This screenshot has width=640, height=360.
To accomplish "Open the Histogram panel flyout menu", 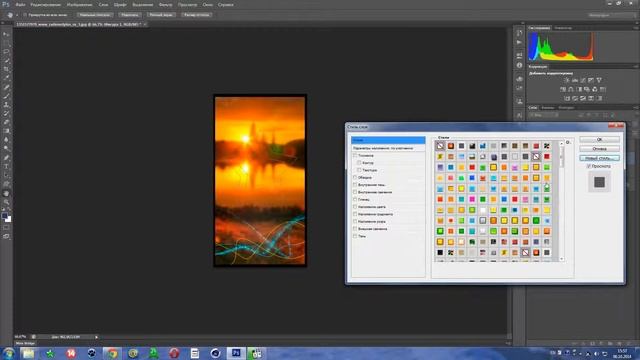I will 636,28.
